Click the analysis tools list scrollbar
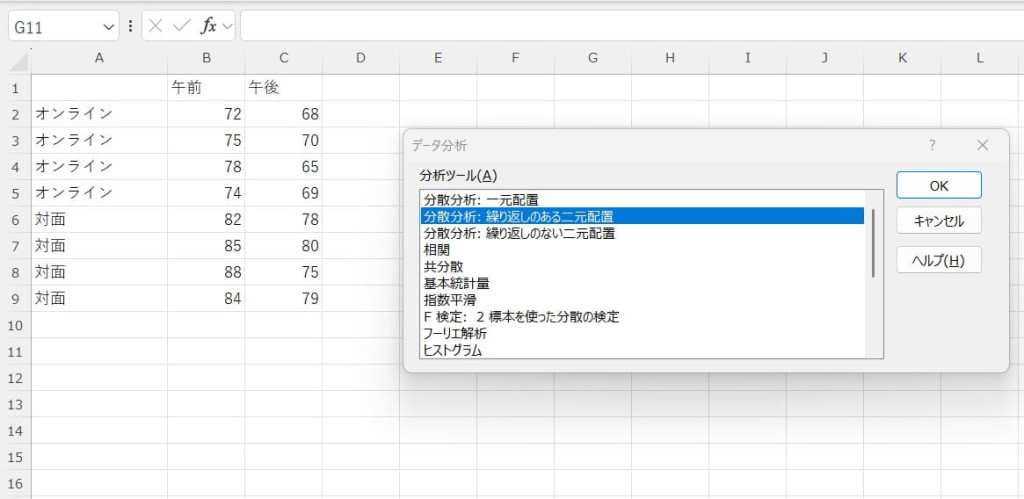This screenshot has height=499, width=1024. (x=874, y=243)
